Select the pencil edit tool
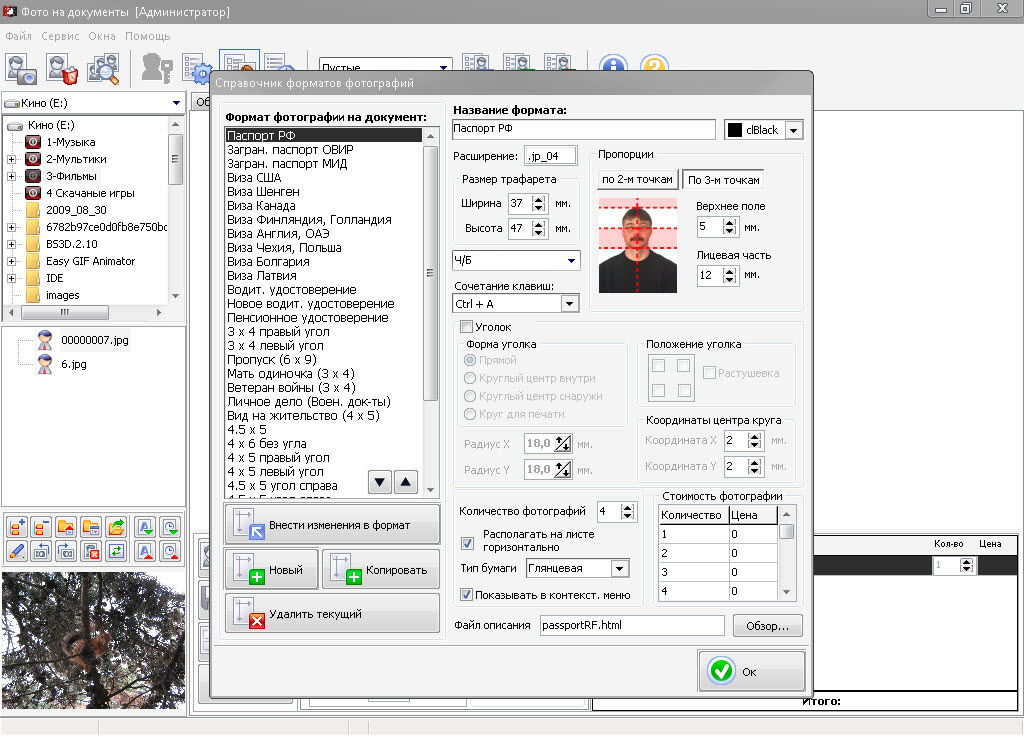The height and width of the screenshot is (736, 1024). tap(17, 549)
